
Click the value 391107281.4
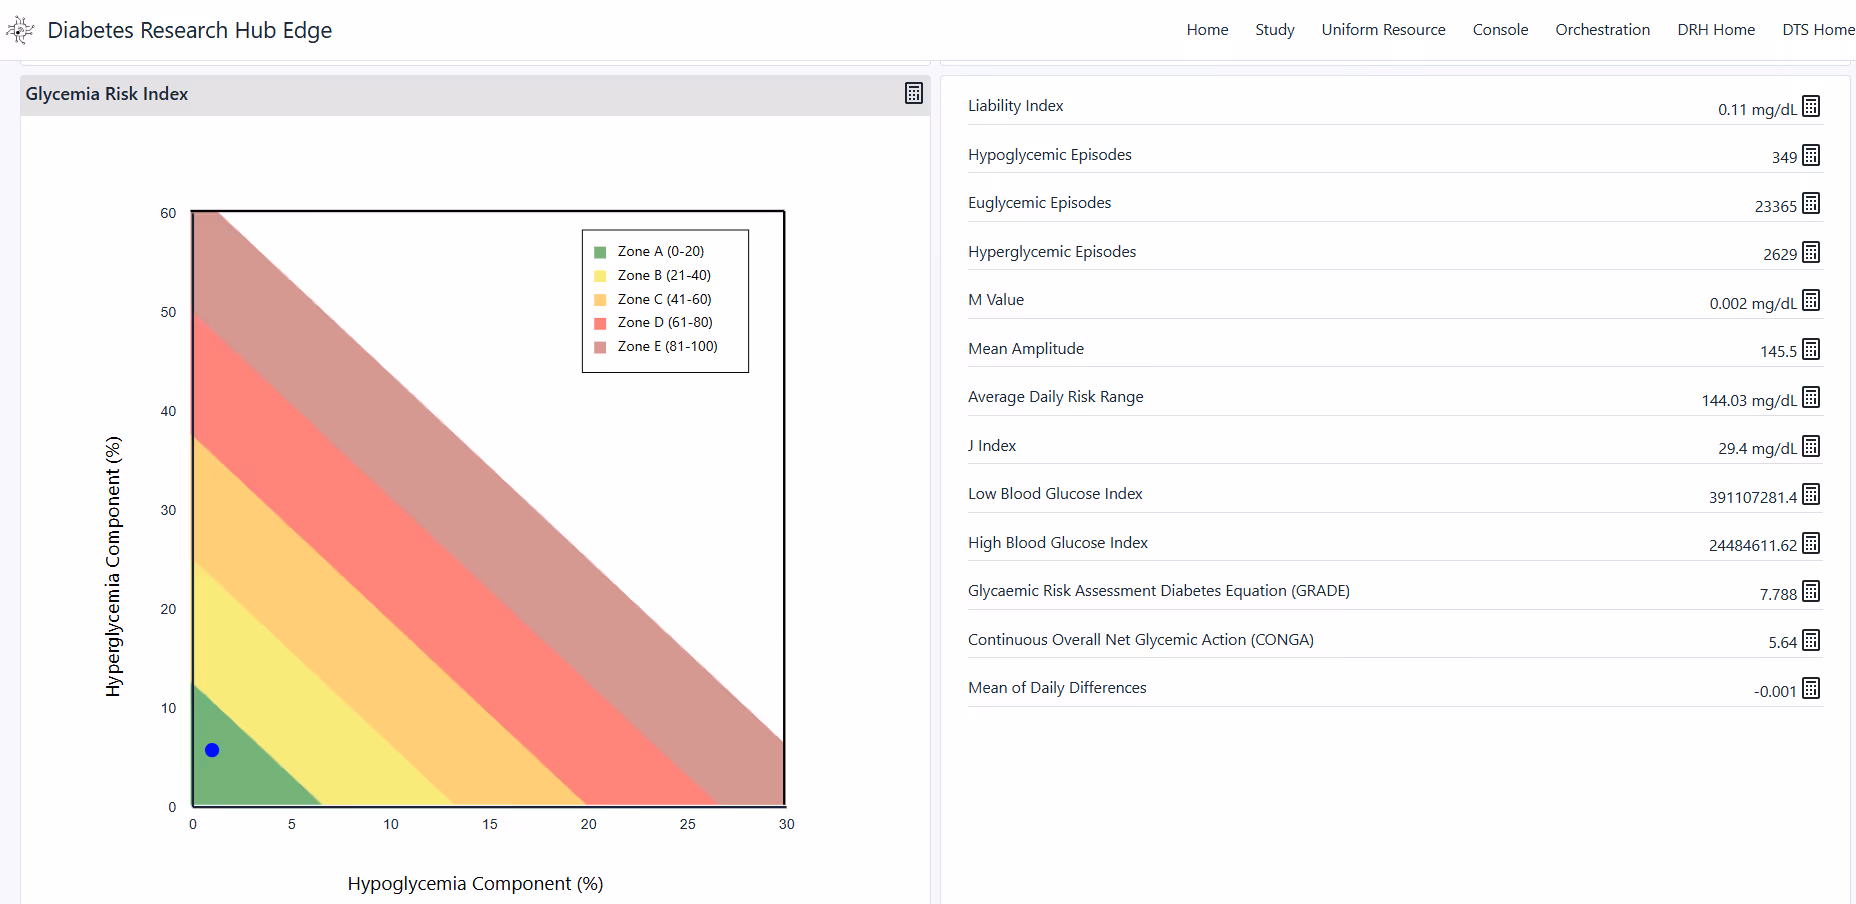[1753, 498]
